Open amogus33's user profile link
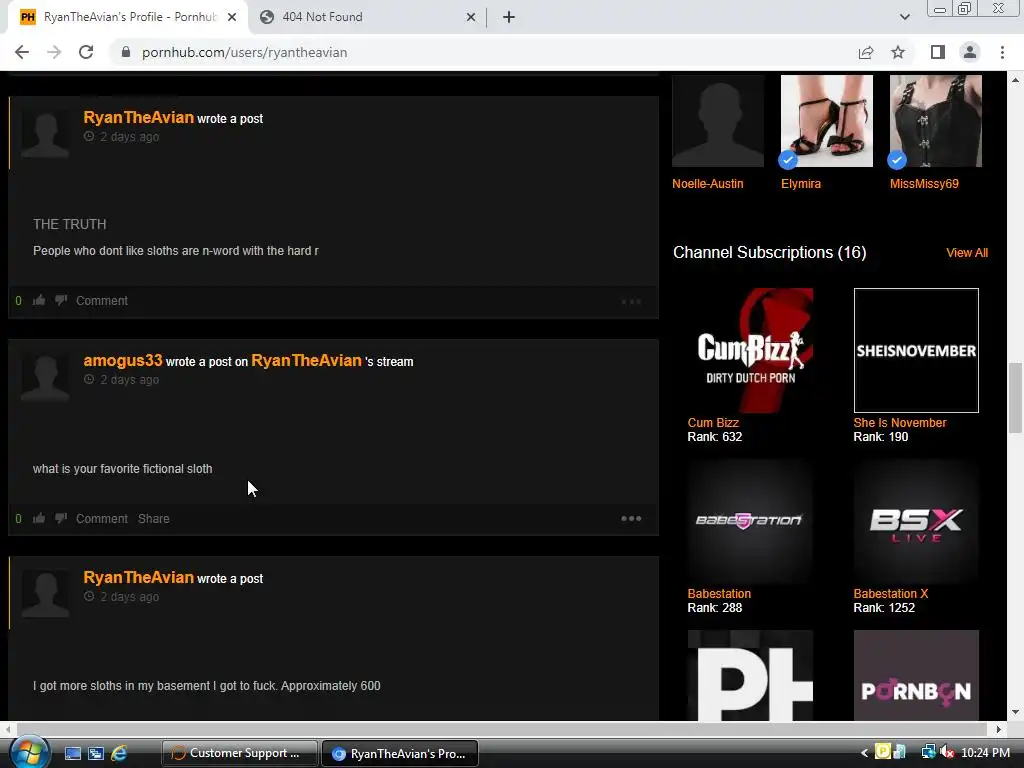The width and height of the screenshot is (1024, 768). pos(123,360)
